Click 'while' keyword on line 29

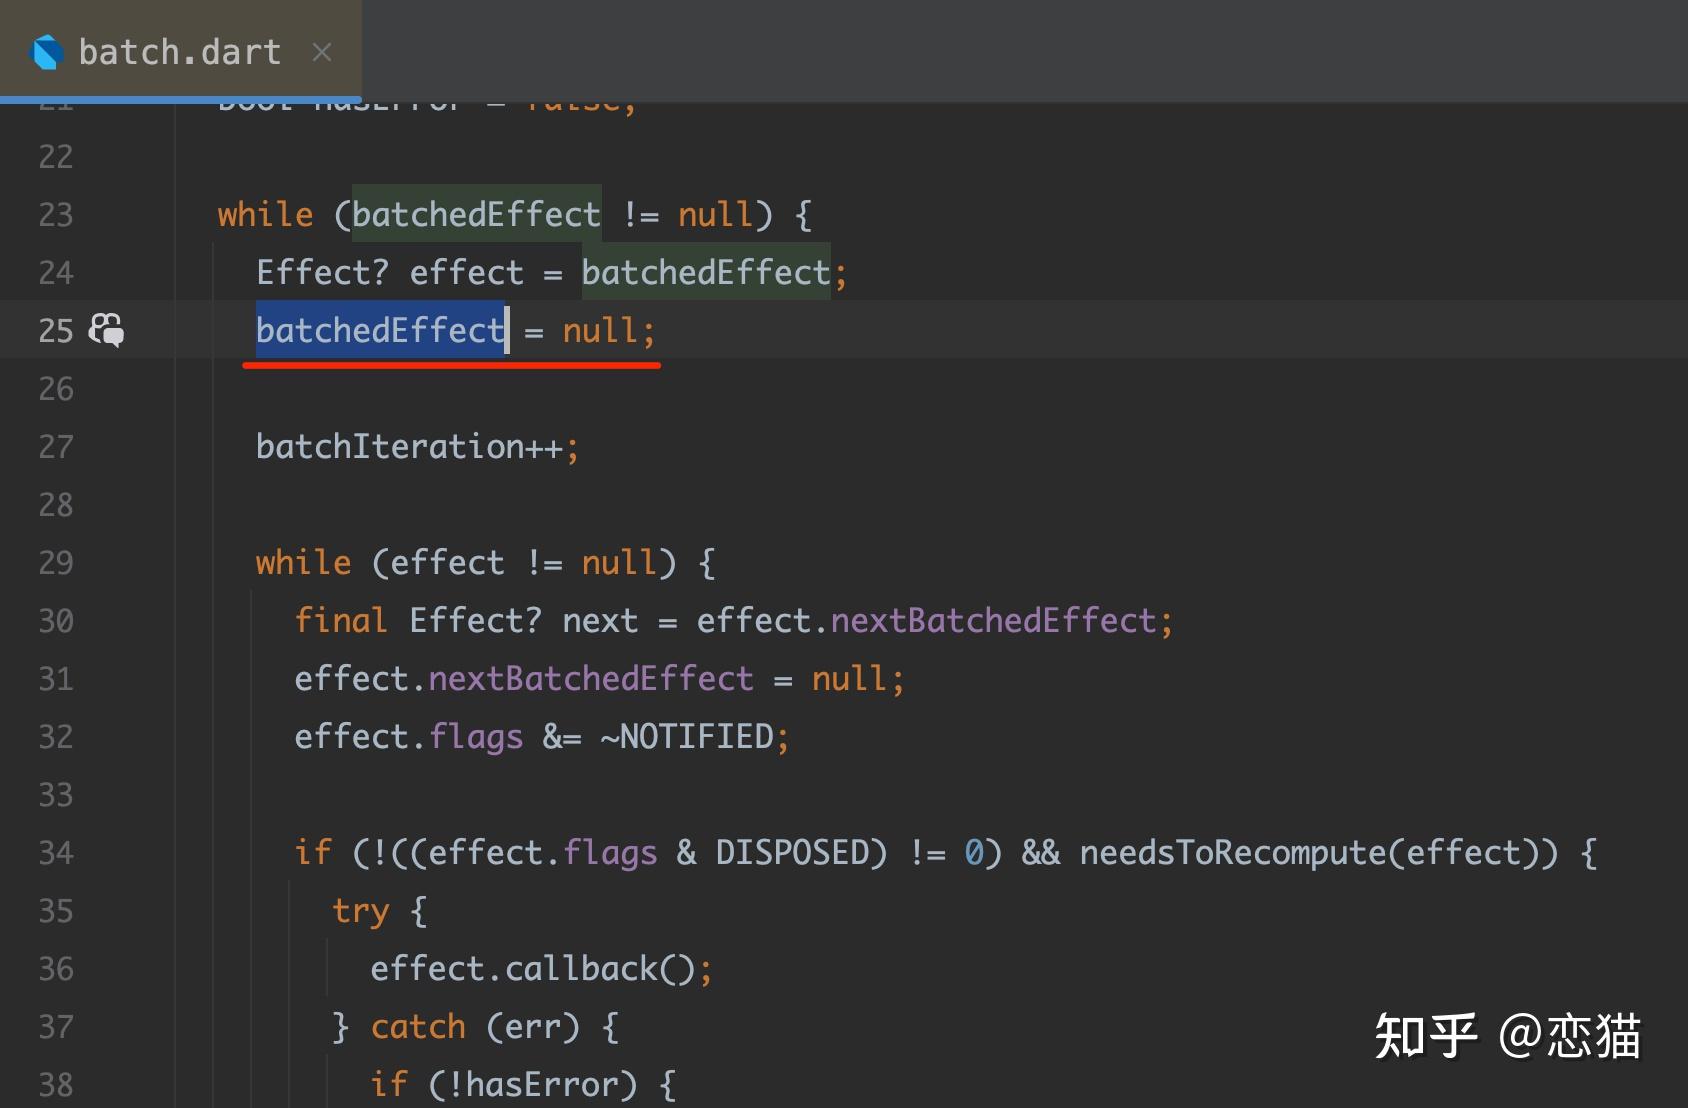pos(303,563)
